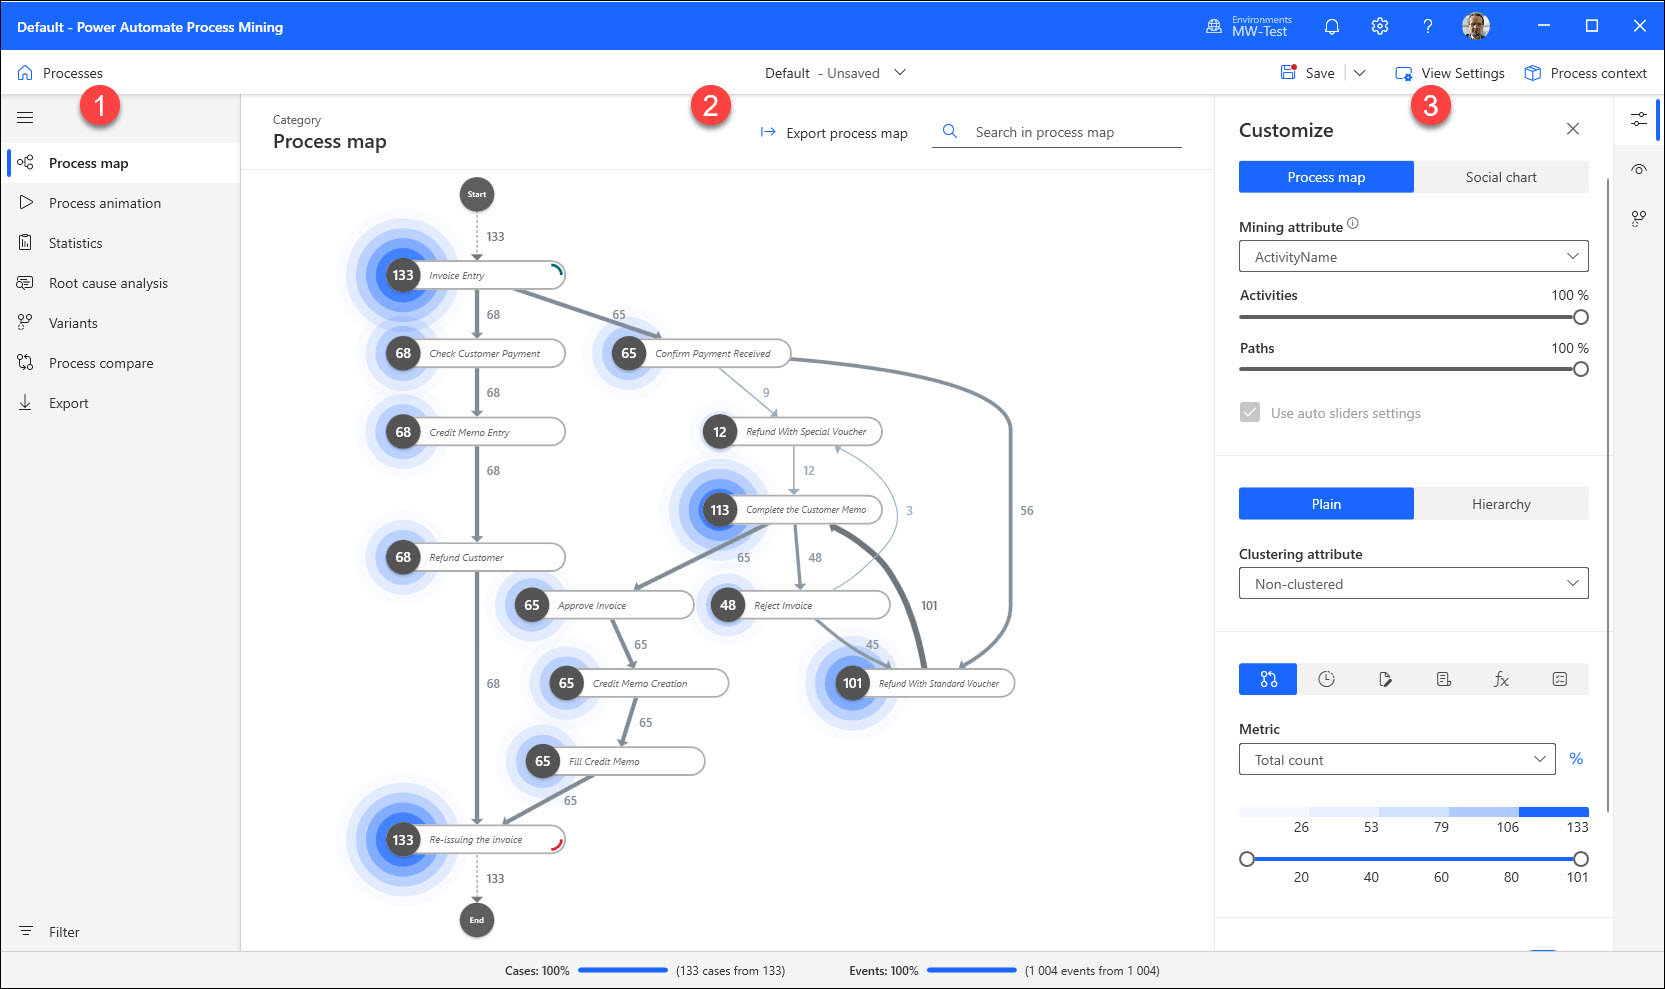The image size is (1665, 989).
Task: Open settings gear in title bar
Action: click(x=1379, y=27)
